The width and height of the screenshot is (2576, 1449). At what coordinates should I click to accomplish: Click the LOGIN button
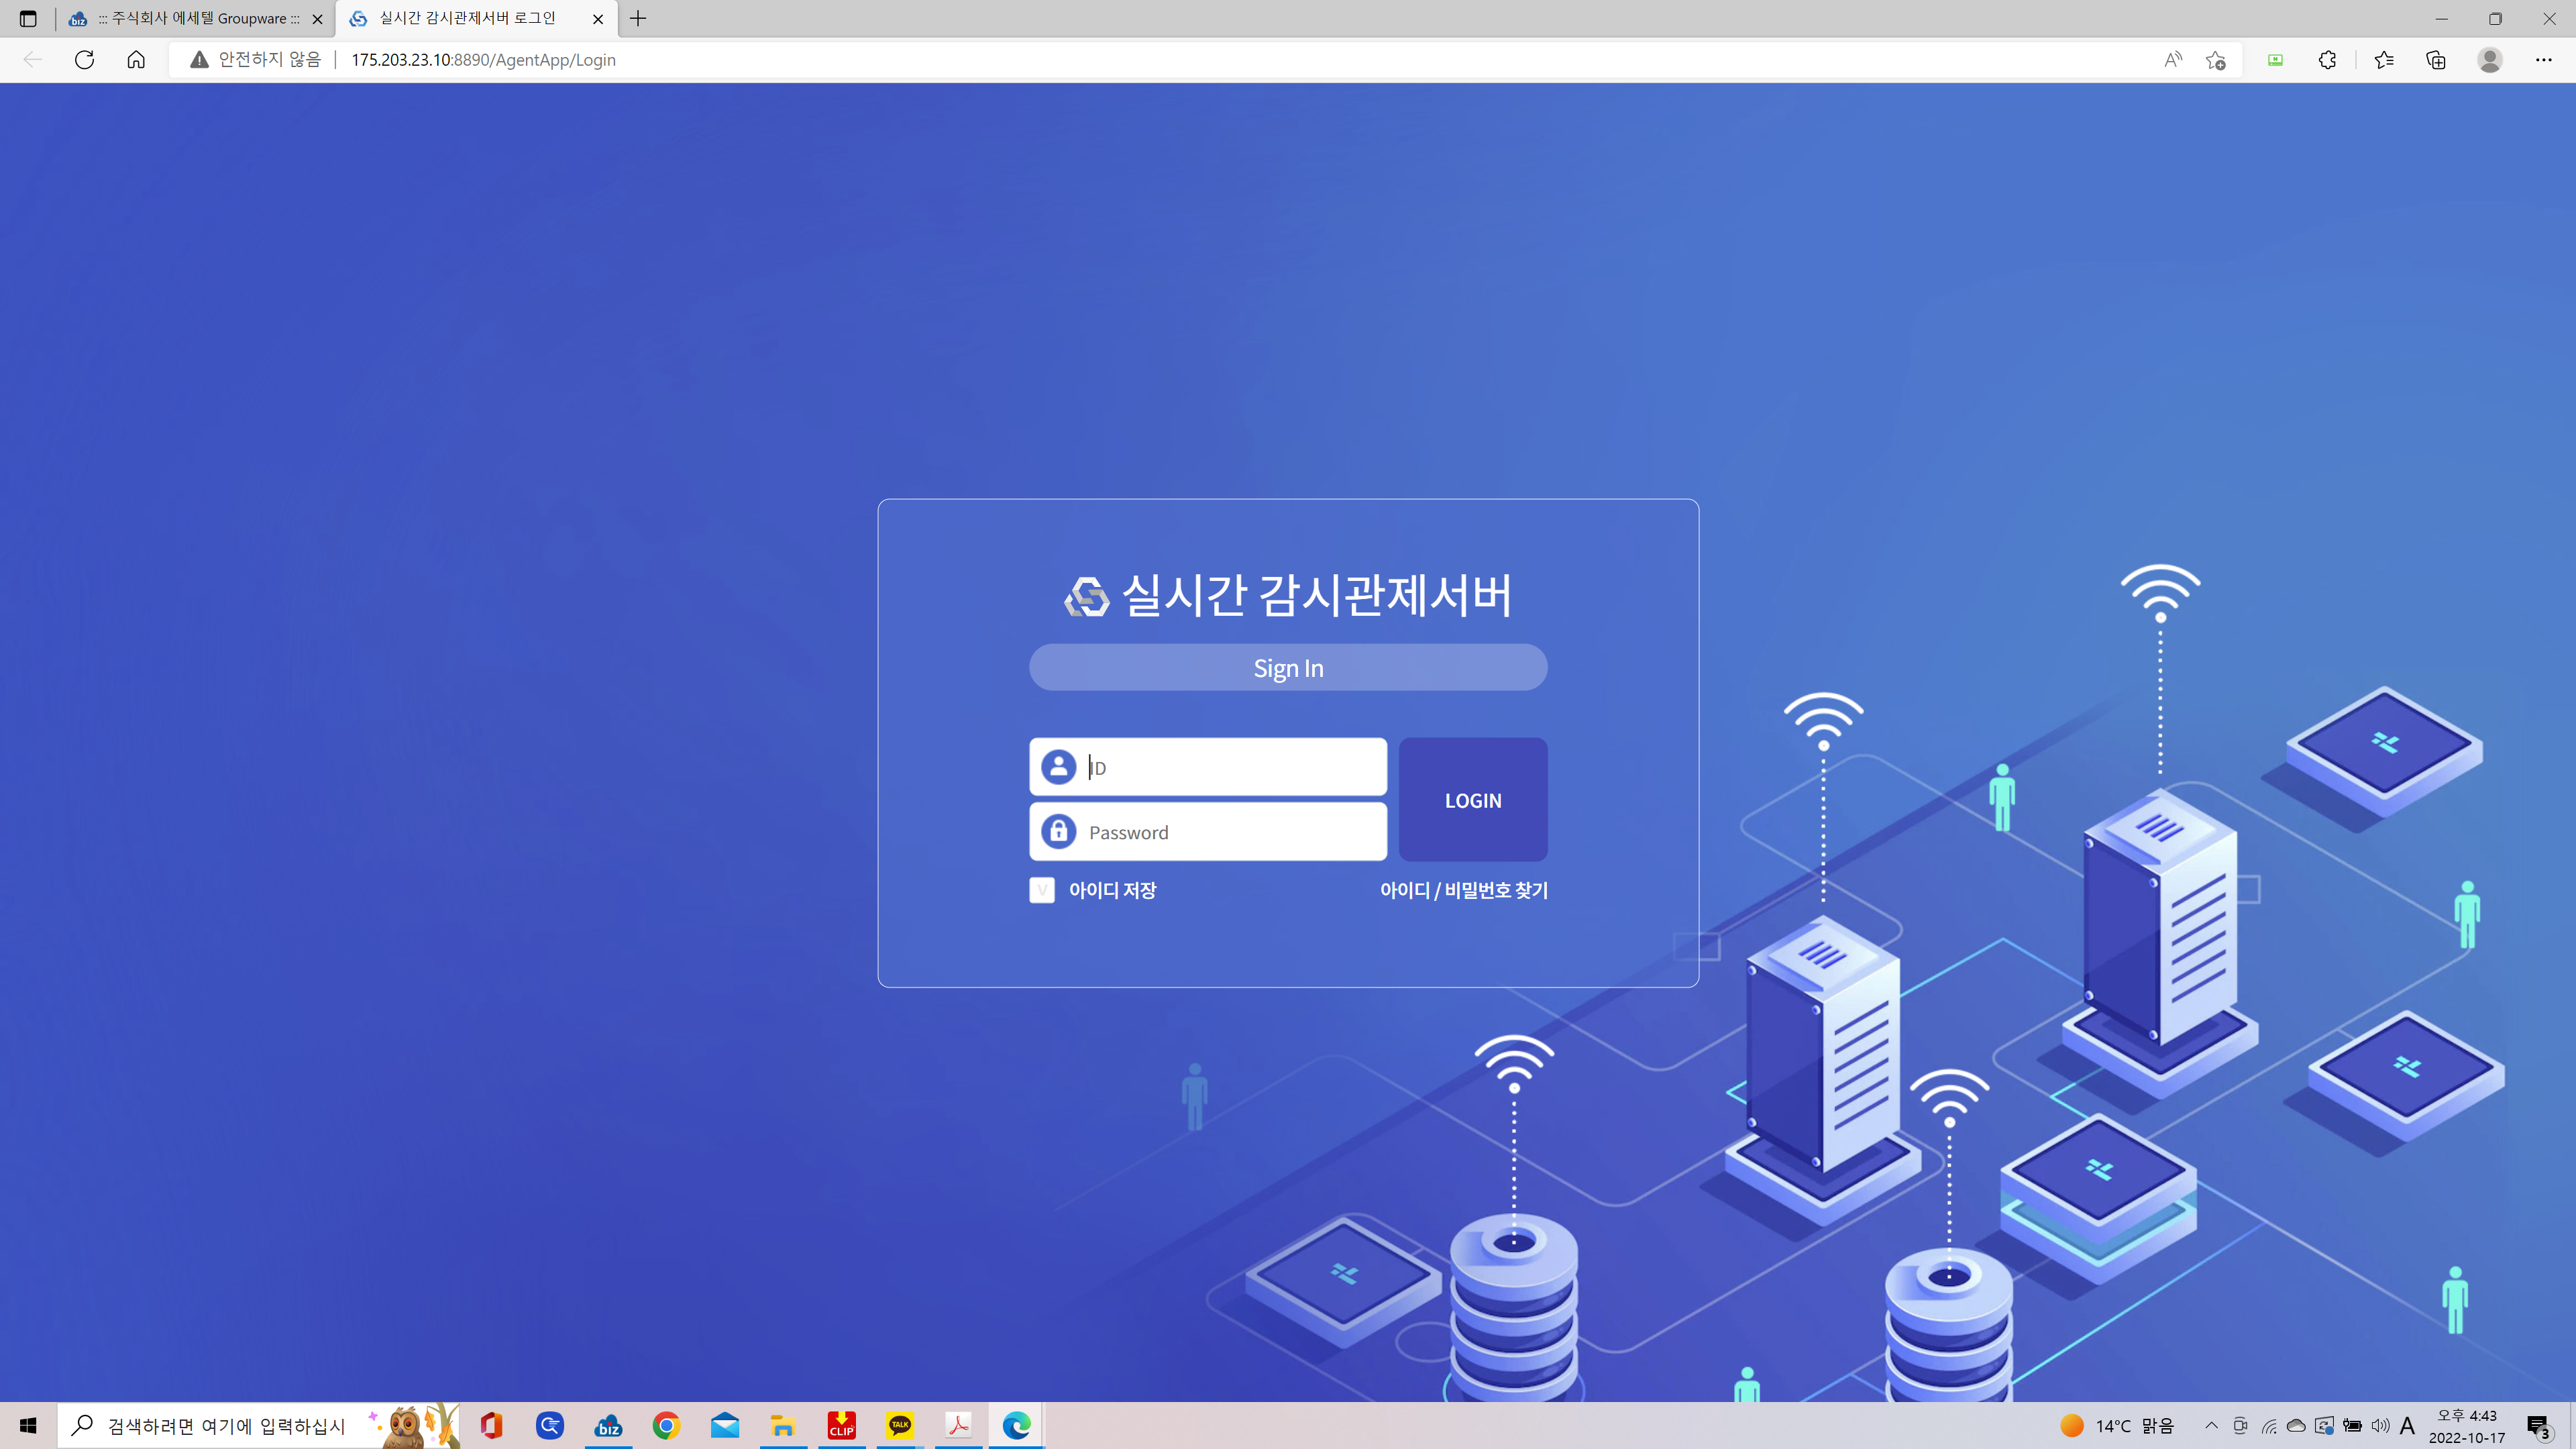(1473, 800)
